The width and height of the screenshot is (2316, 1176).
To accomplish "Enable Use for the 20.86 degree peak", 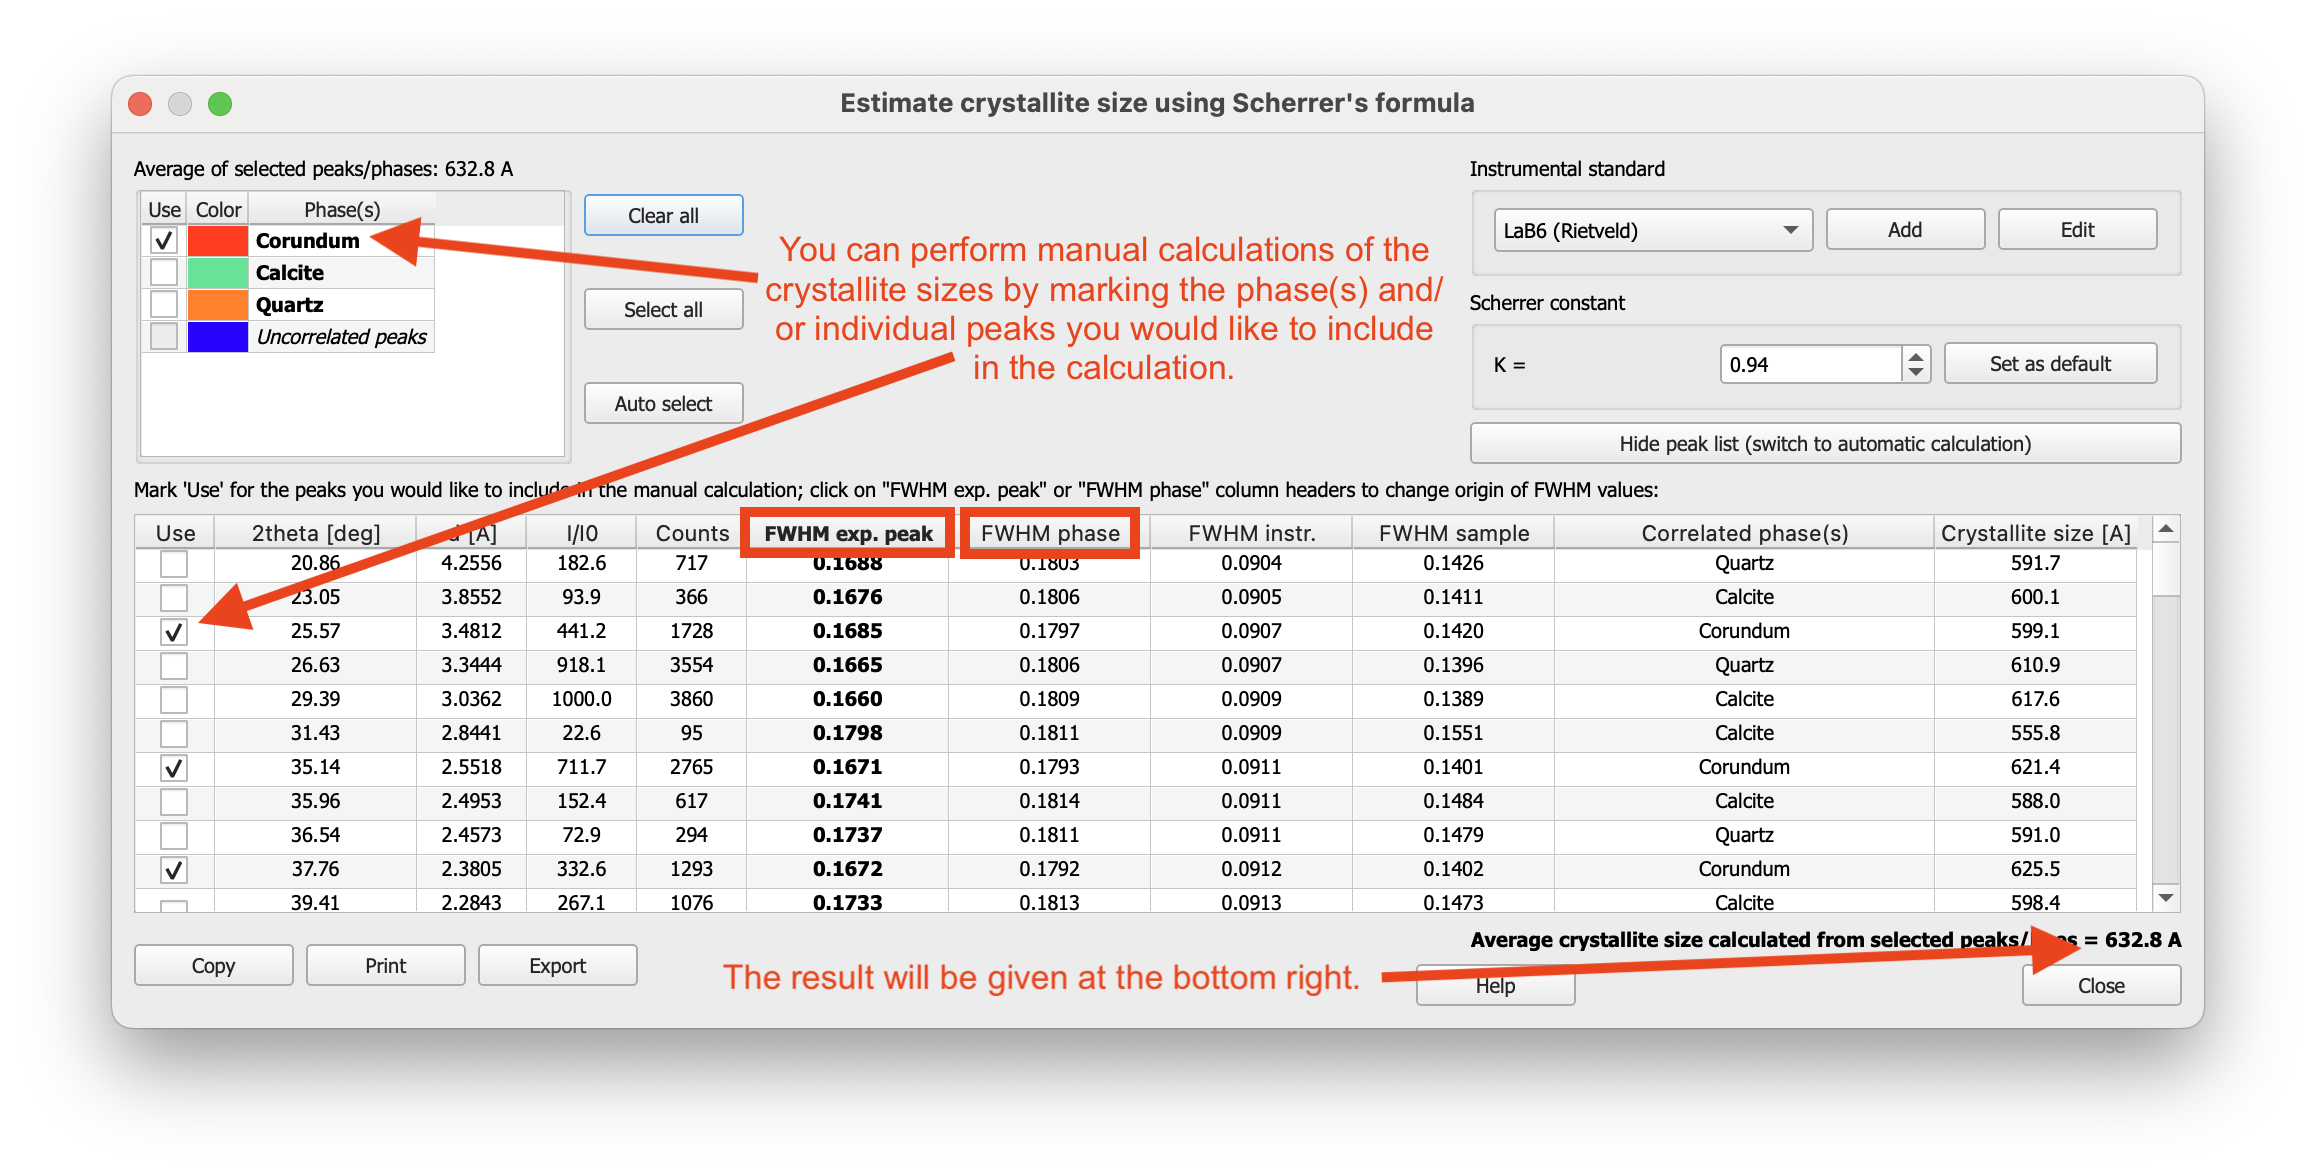I will (x=173, y=563).
